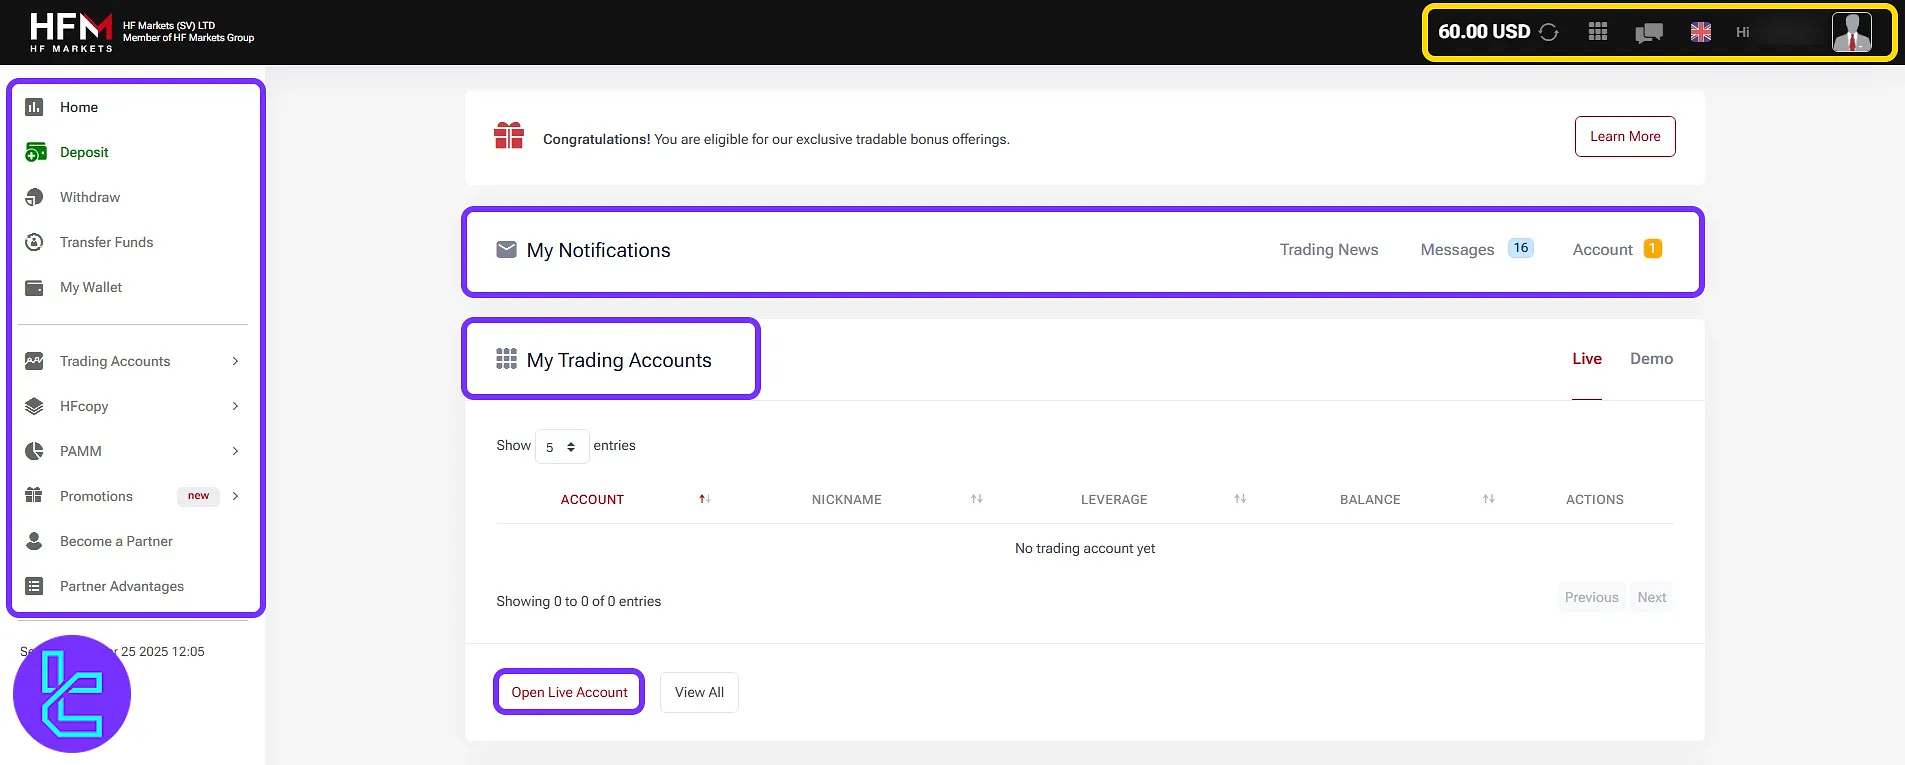Click the green Deposit icon

click(x=35, y=152)
